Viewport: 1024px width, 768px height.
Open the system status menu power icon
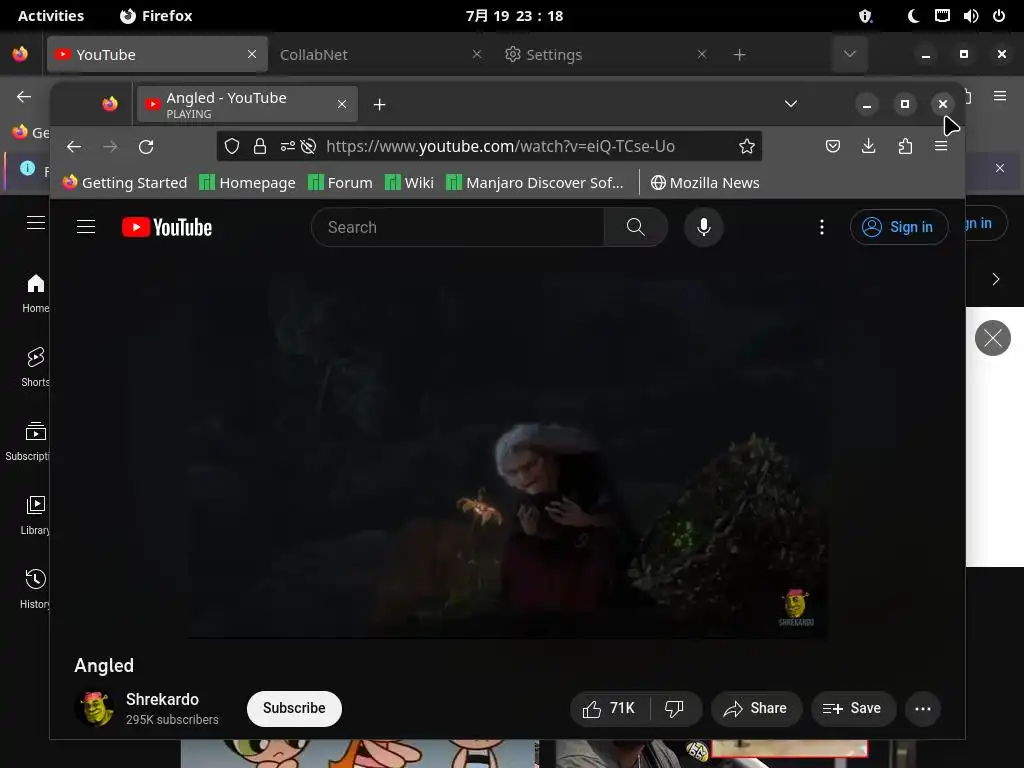(999, 16)
